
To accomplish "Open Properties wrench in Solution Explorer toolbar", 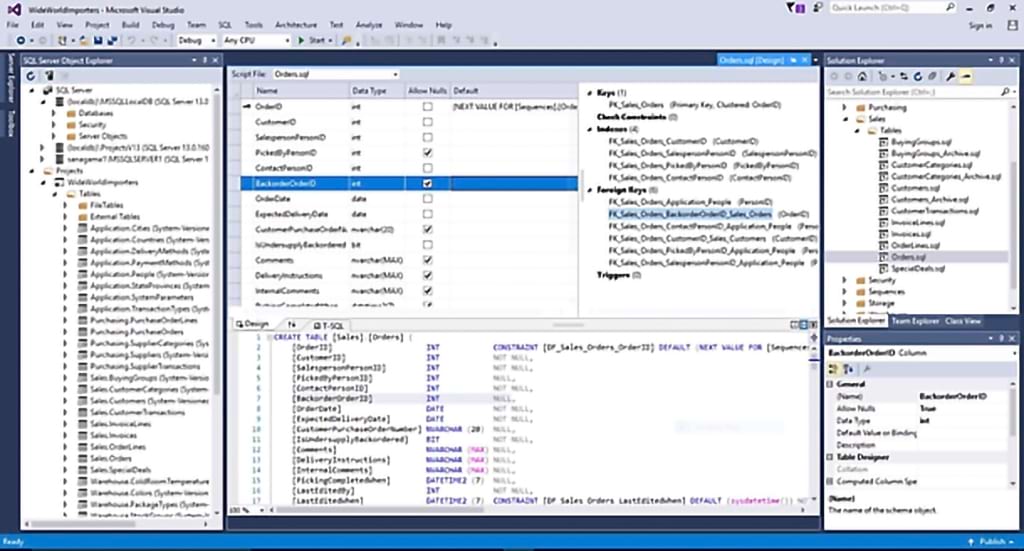I will click(951, 76).
